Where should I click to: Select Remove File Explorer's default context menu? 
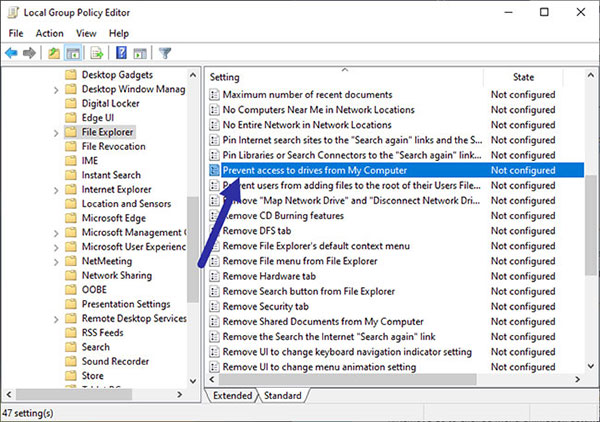316,246
